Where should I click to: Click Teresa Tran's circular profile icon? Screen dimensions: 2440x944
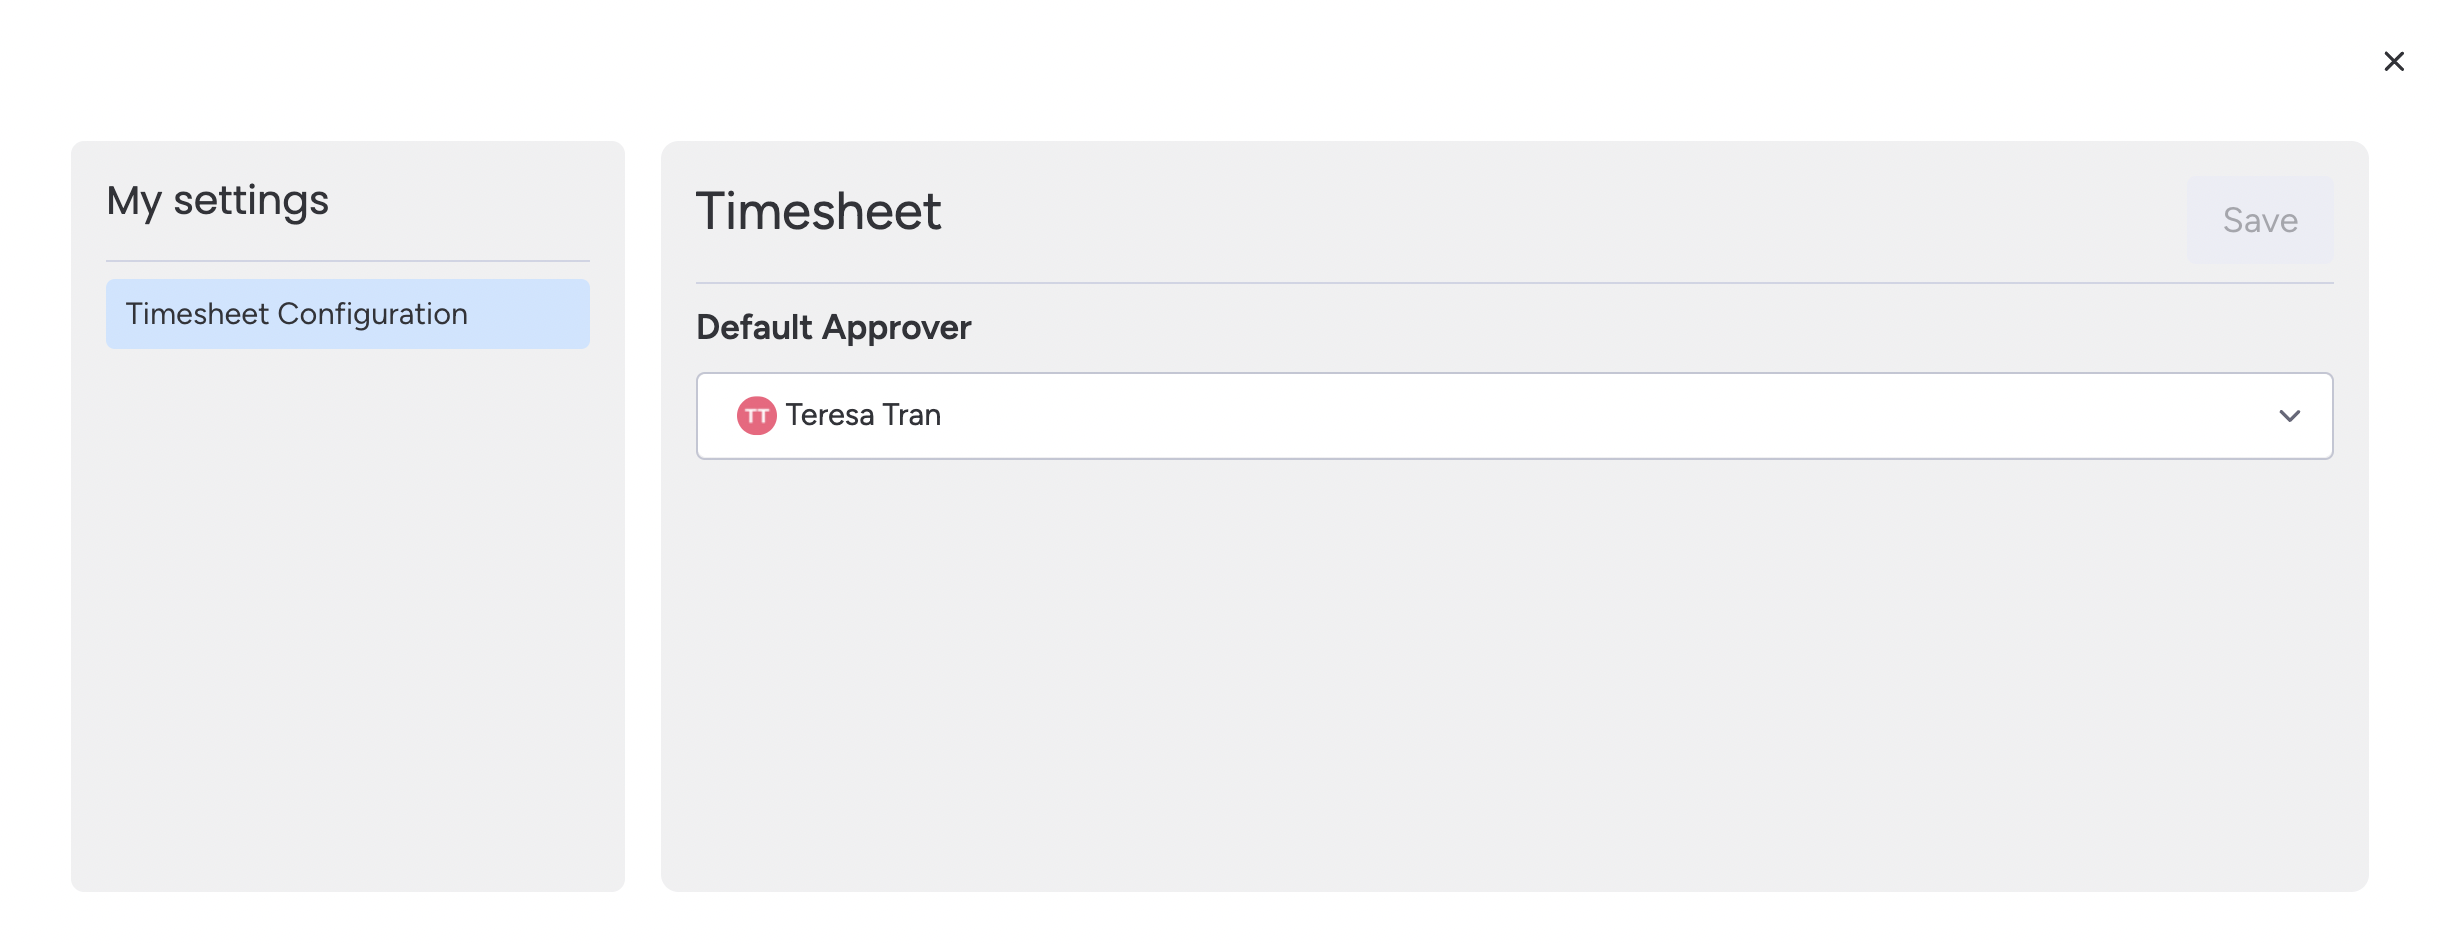tap(757, 415)
